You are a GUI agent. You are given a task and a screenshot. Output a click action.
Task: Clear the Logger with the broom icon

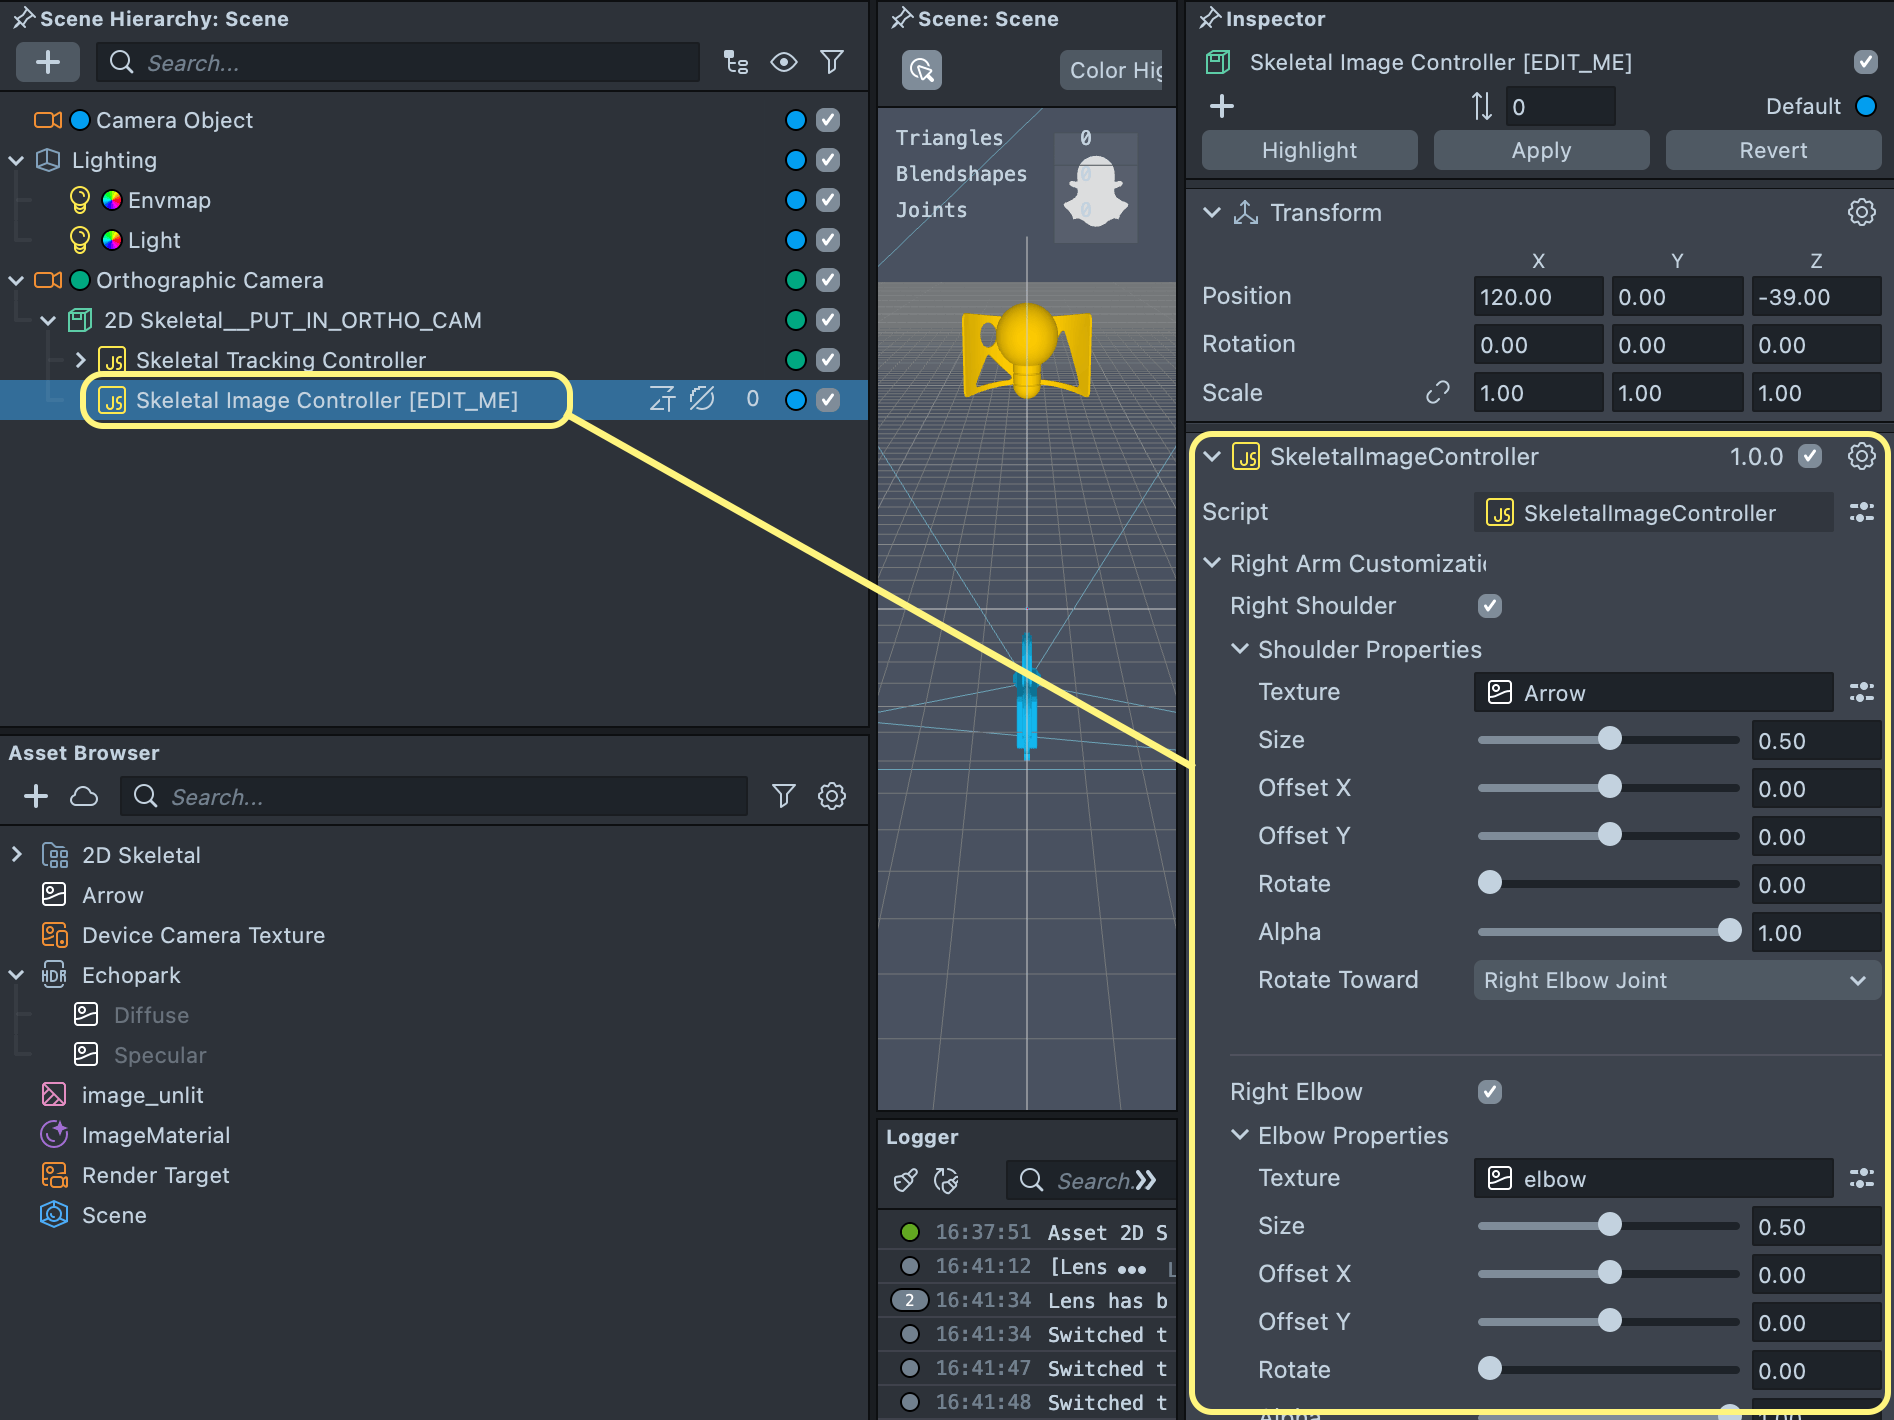point(905,1180)
